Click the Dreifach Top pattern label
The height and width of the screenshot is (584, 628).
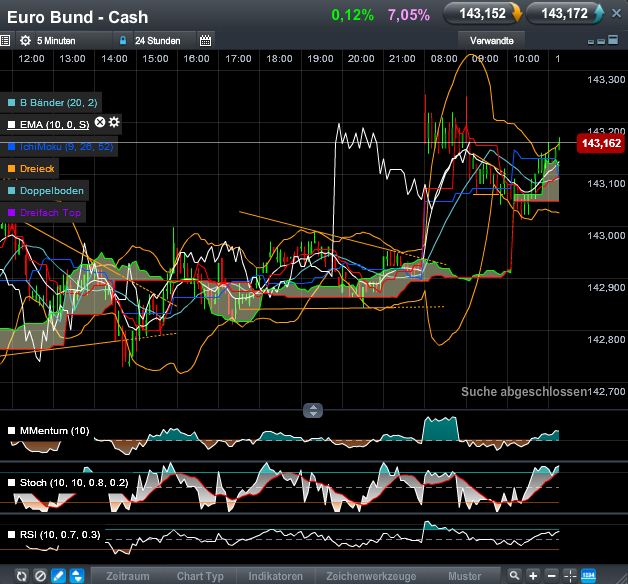pyautogui.click(x=50, y=213)
